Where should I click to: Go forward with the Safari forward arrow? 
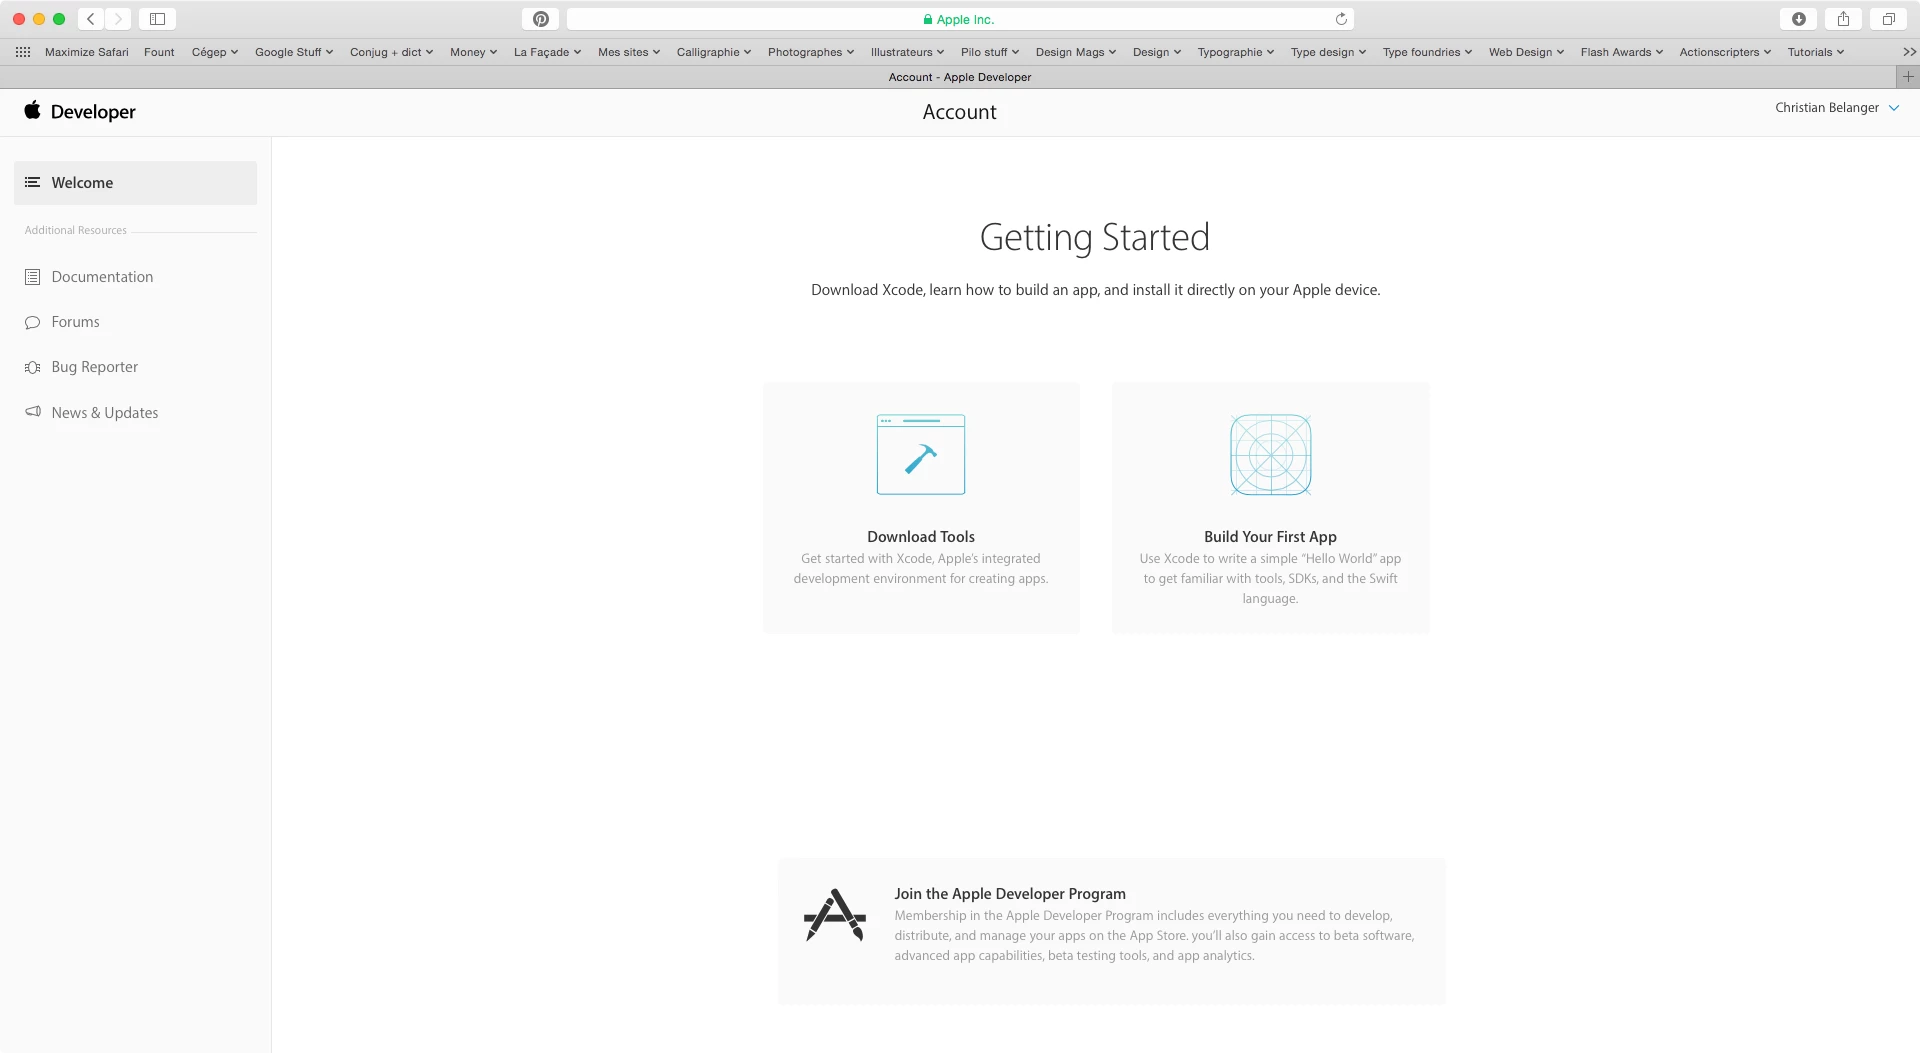(x=118, y=19)
